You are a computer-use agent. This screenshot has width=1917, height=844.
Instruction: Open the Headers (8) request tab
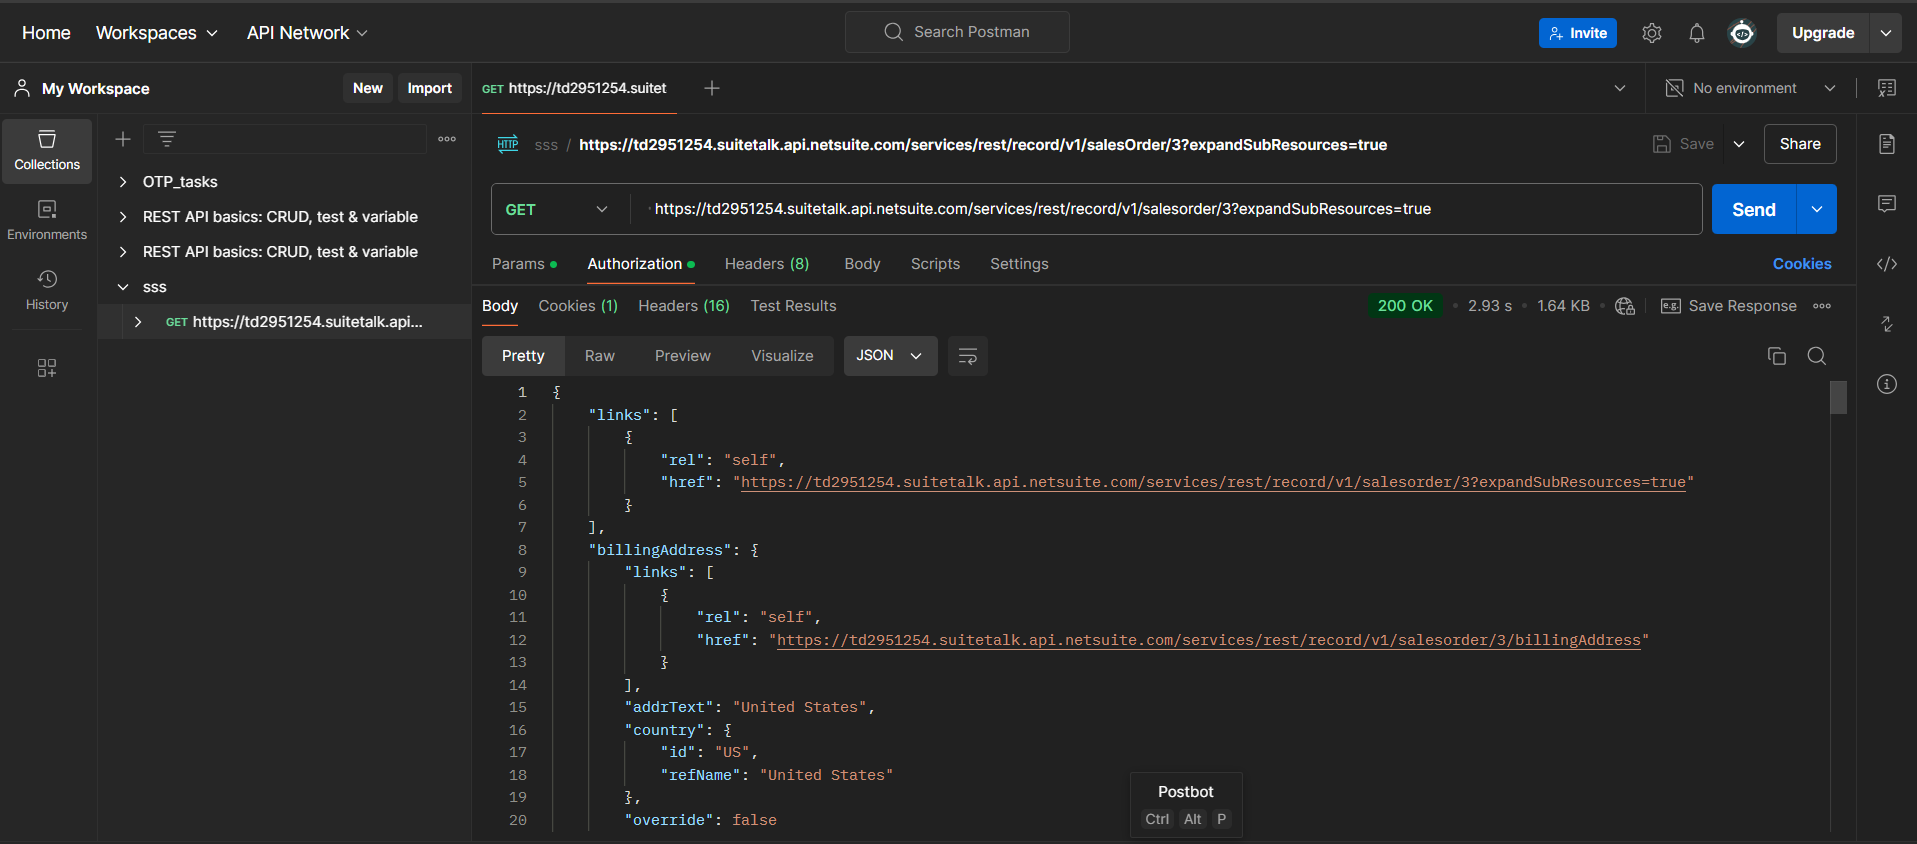pos(766,264)
